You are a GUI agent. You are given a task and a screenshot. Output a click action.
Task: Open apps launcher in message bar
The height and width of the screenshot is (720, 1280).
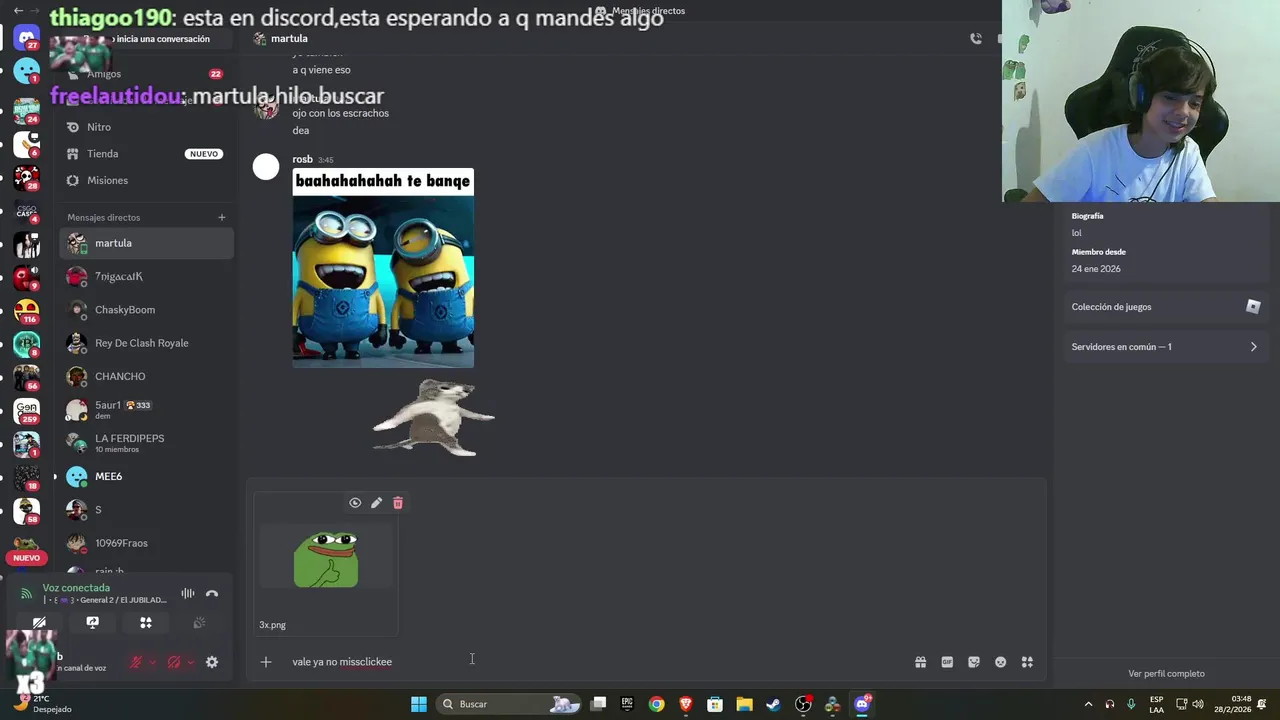click(x=1027, y=662)
